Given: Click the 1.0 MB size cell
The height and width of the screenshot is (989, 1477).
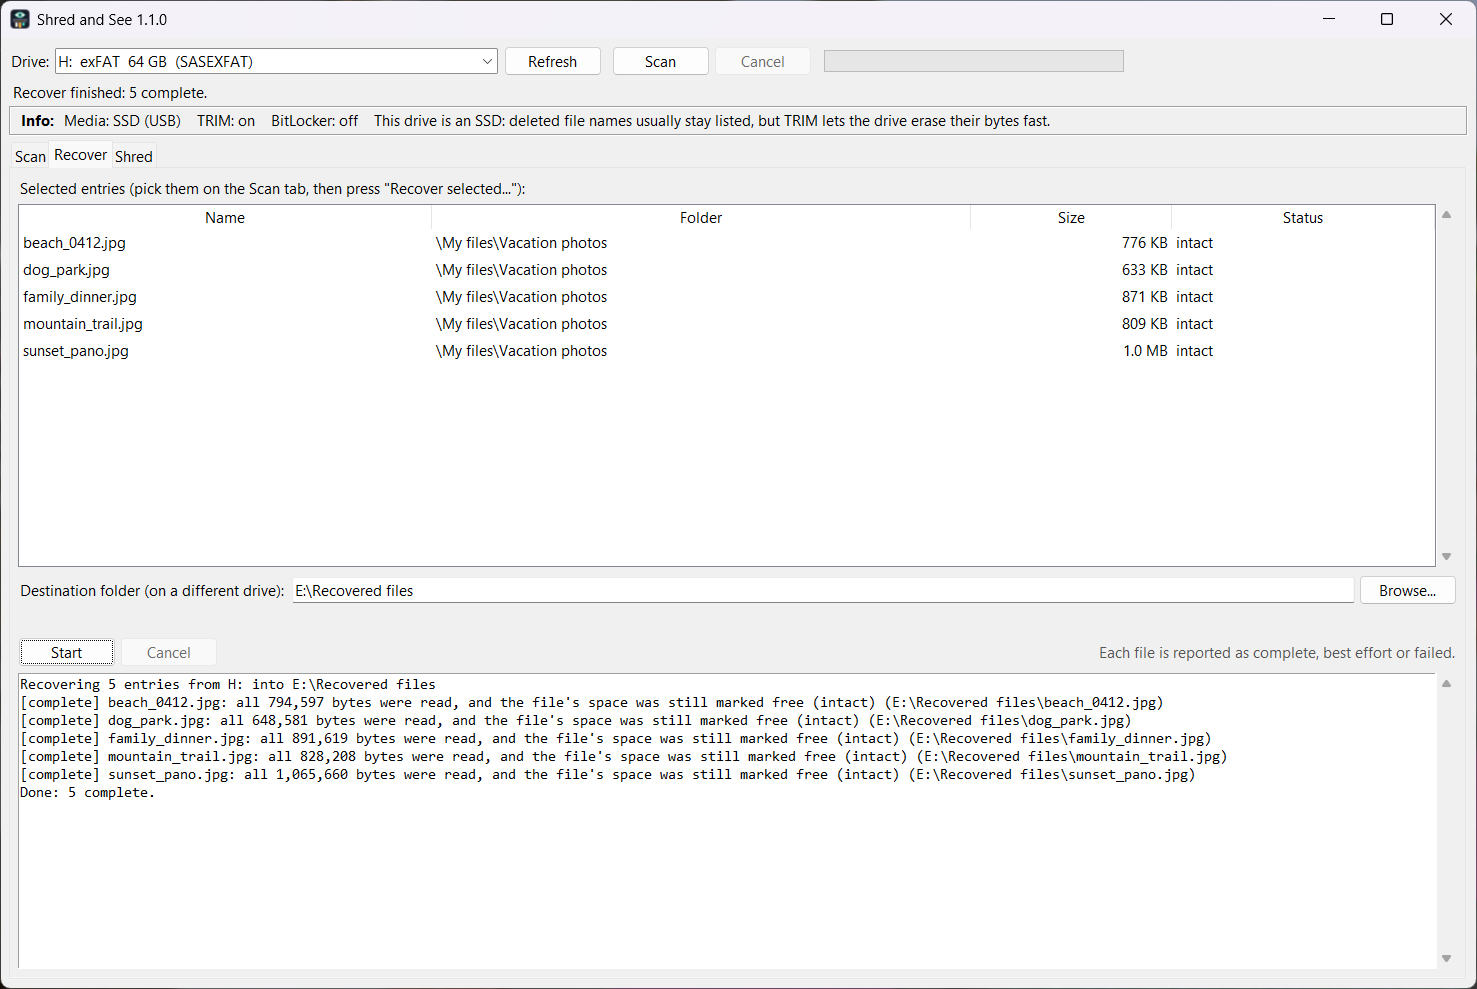Looking at the screenshot, I should tap(1145, 351).
